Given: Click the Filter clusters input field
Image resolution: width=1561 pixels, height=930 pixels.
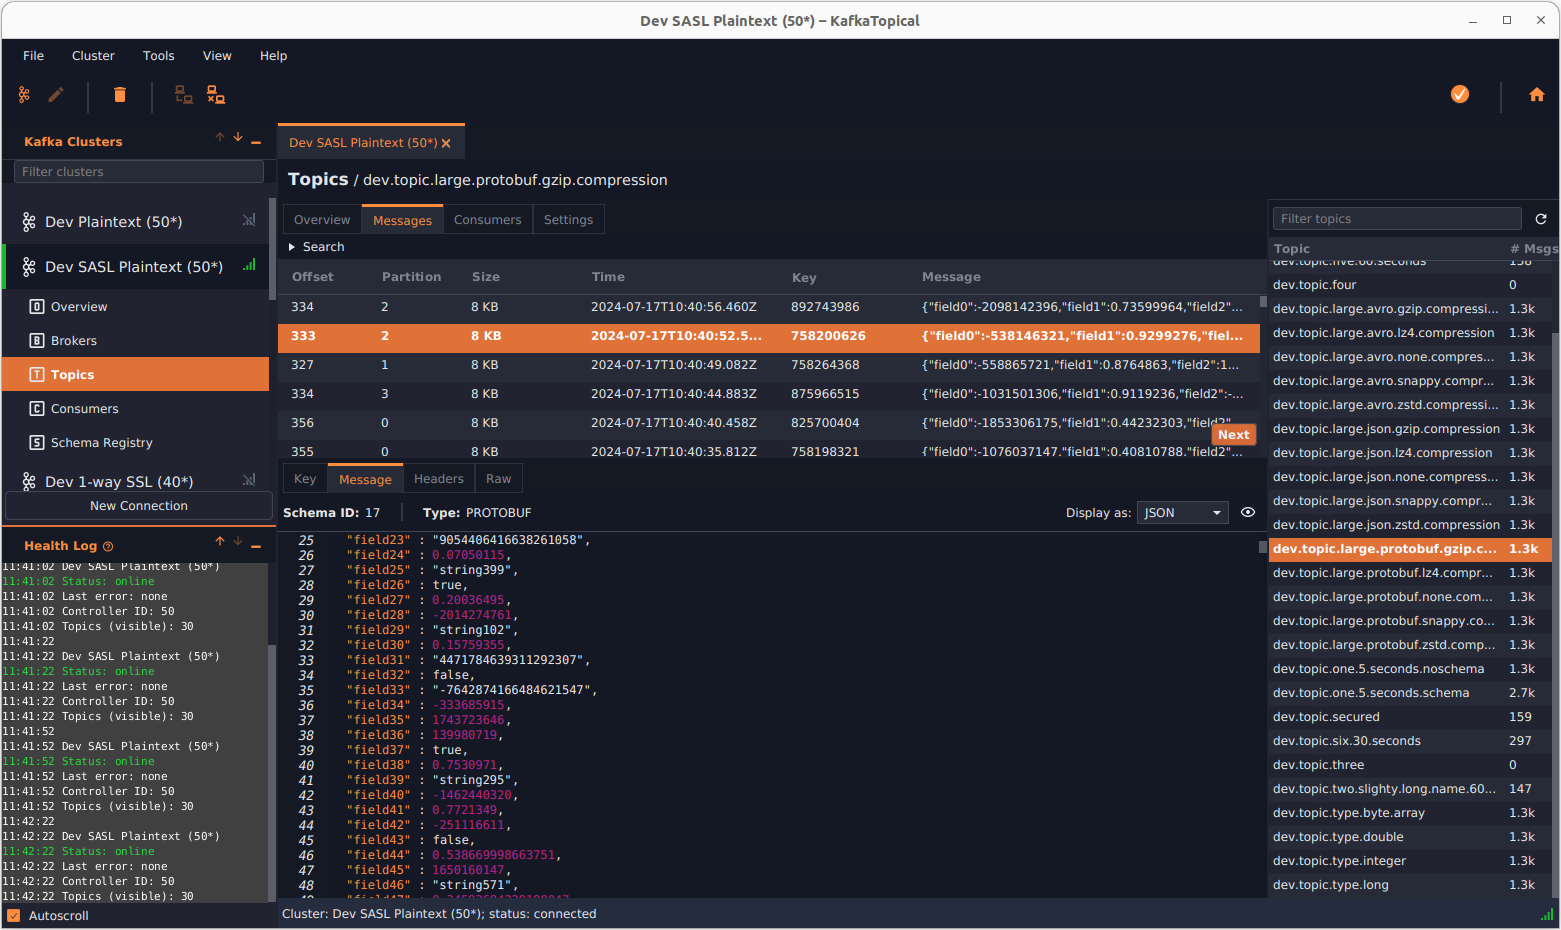Looking at the screenshot, I should coord(139,172).
